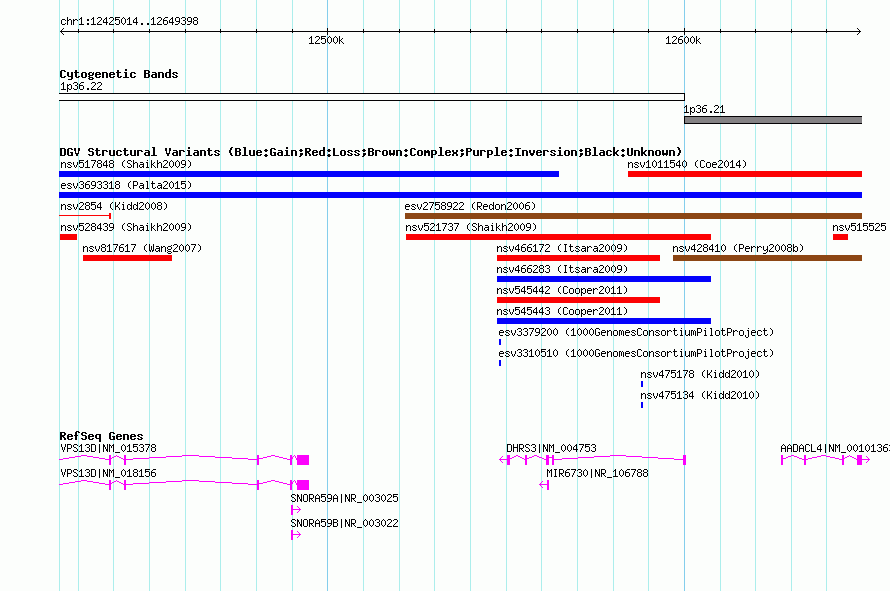Open the nsv515525 variant label

[x=859, y=227]
